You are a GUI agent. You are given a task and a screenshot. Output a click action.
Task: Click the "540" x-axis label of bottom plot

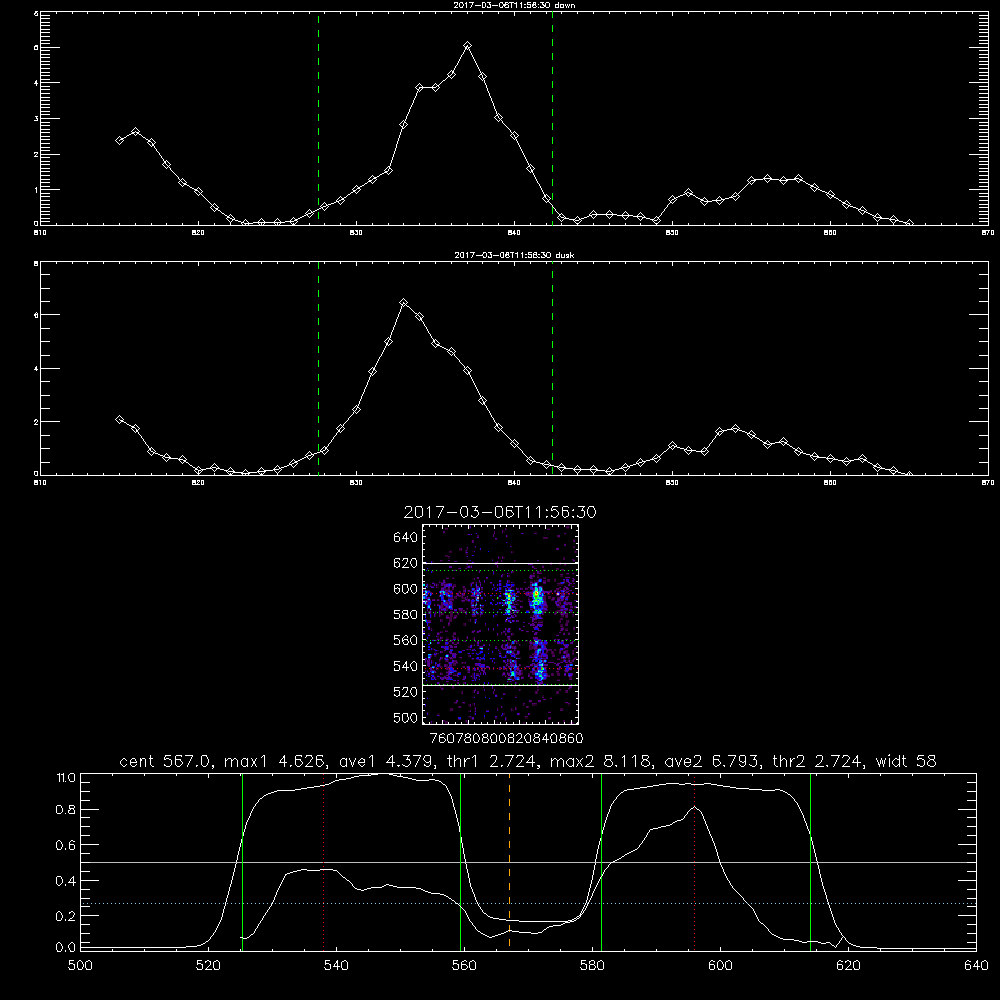(x=336, y=966)
